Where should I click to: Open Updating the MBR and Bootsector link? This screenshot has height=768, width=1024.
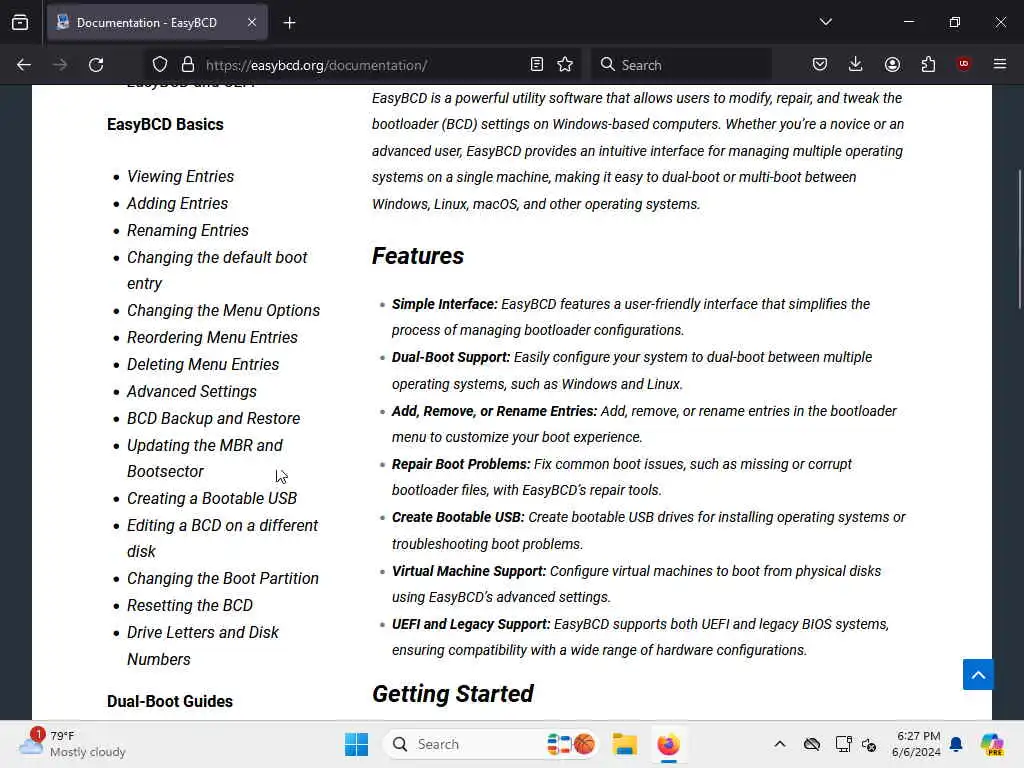tap(205, 458)
